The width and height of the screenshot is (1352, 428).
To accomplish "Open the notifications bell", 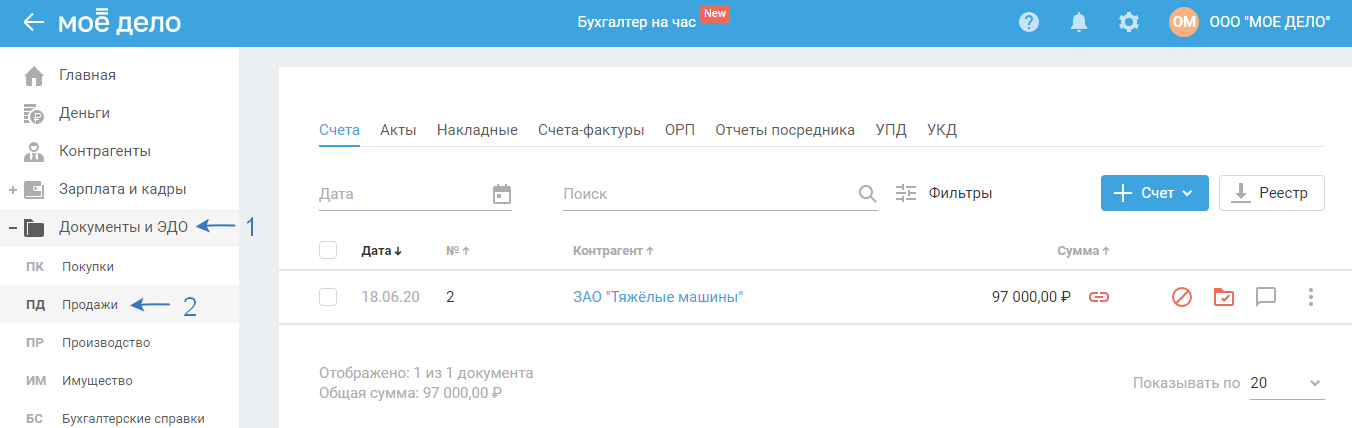I will point(1079,22).
